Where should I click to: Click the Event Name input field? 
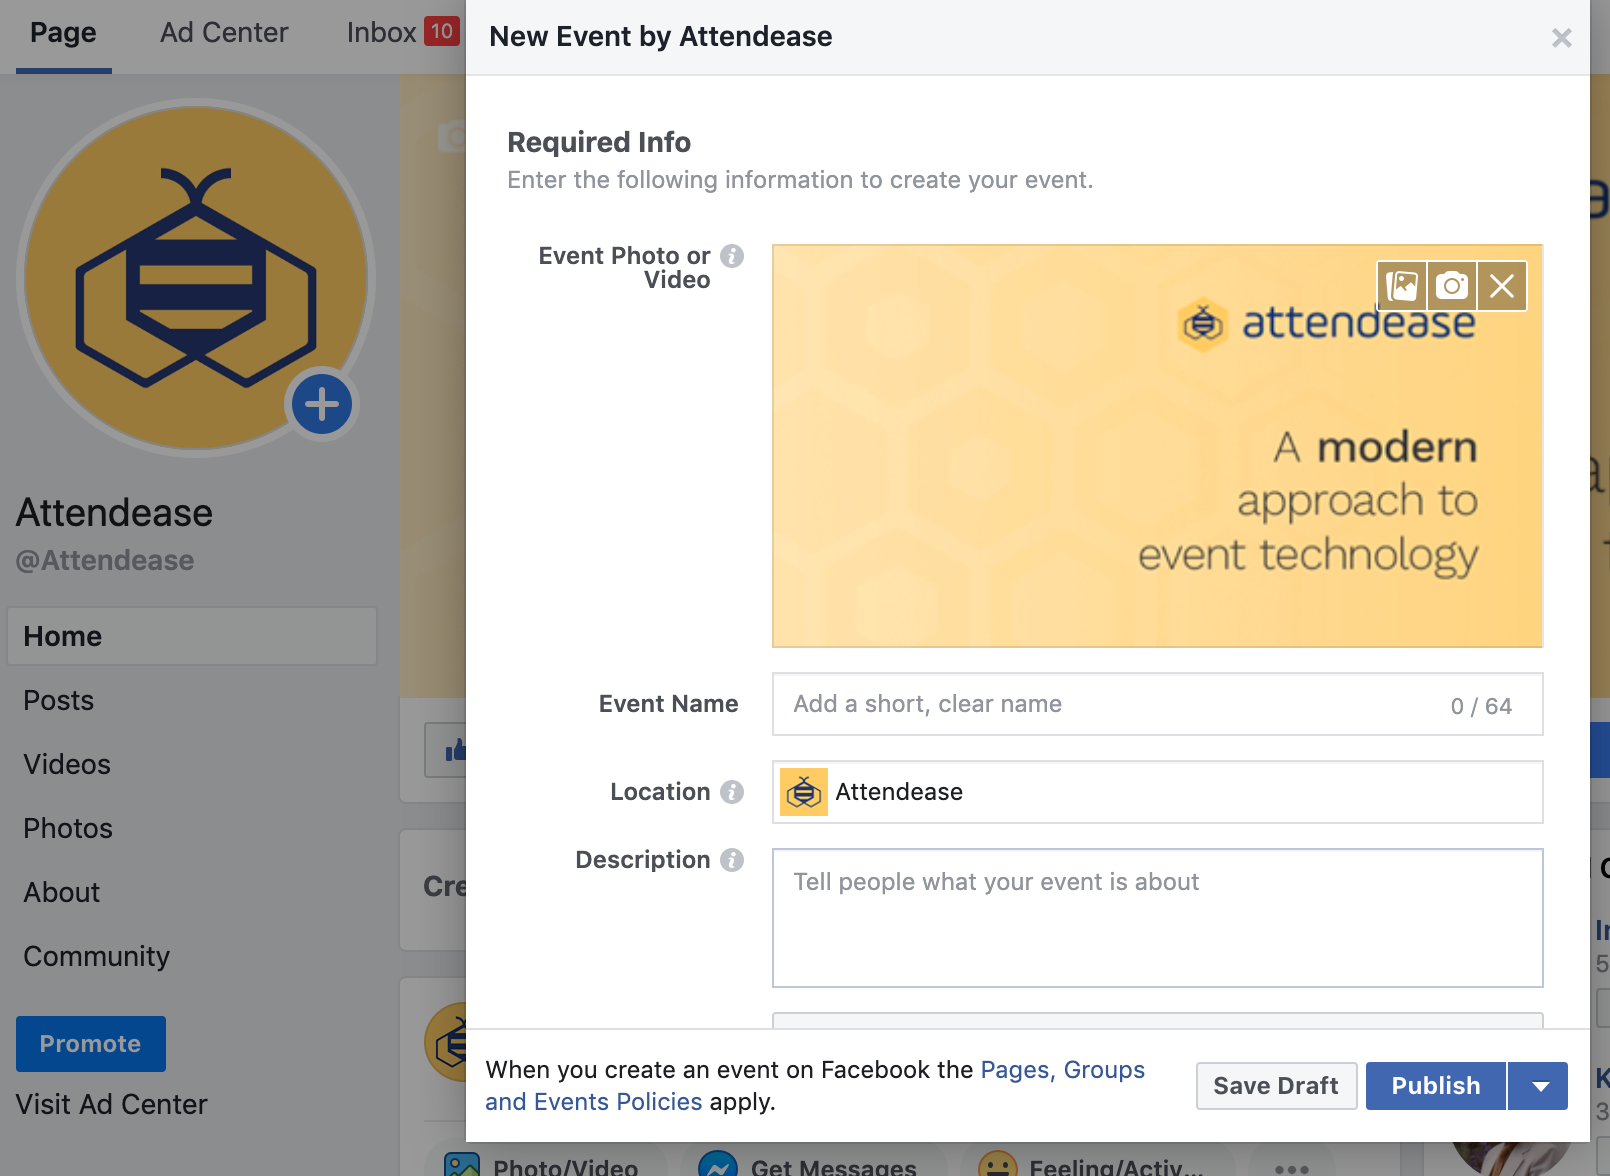tap(1157, 704)
